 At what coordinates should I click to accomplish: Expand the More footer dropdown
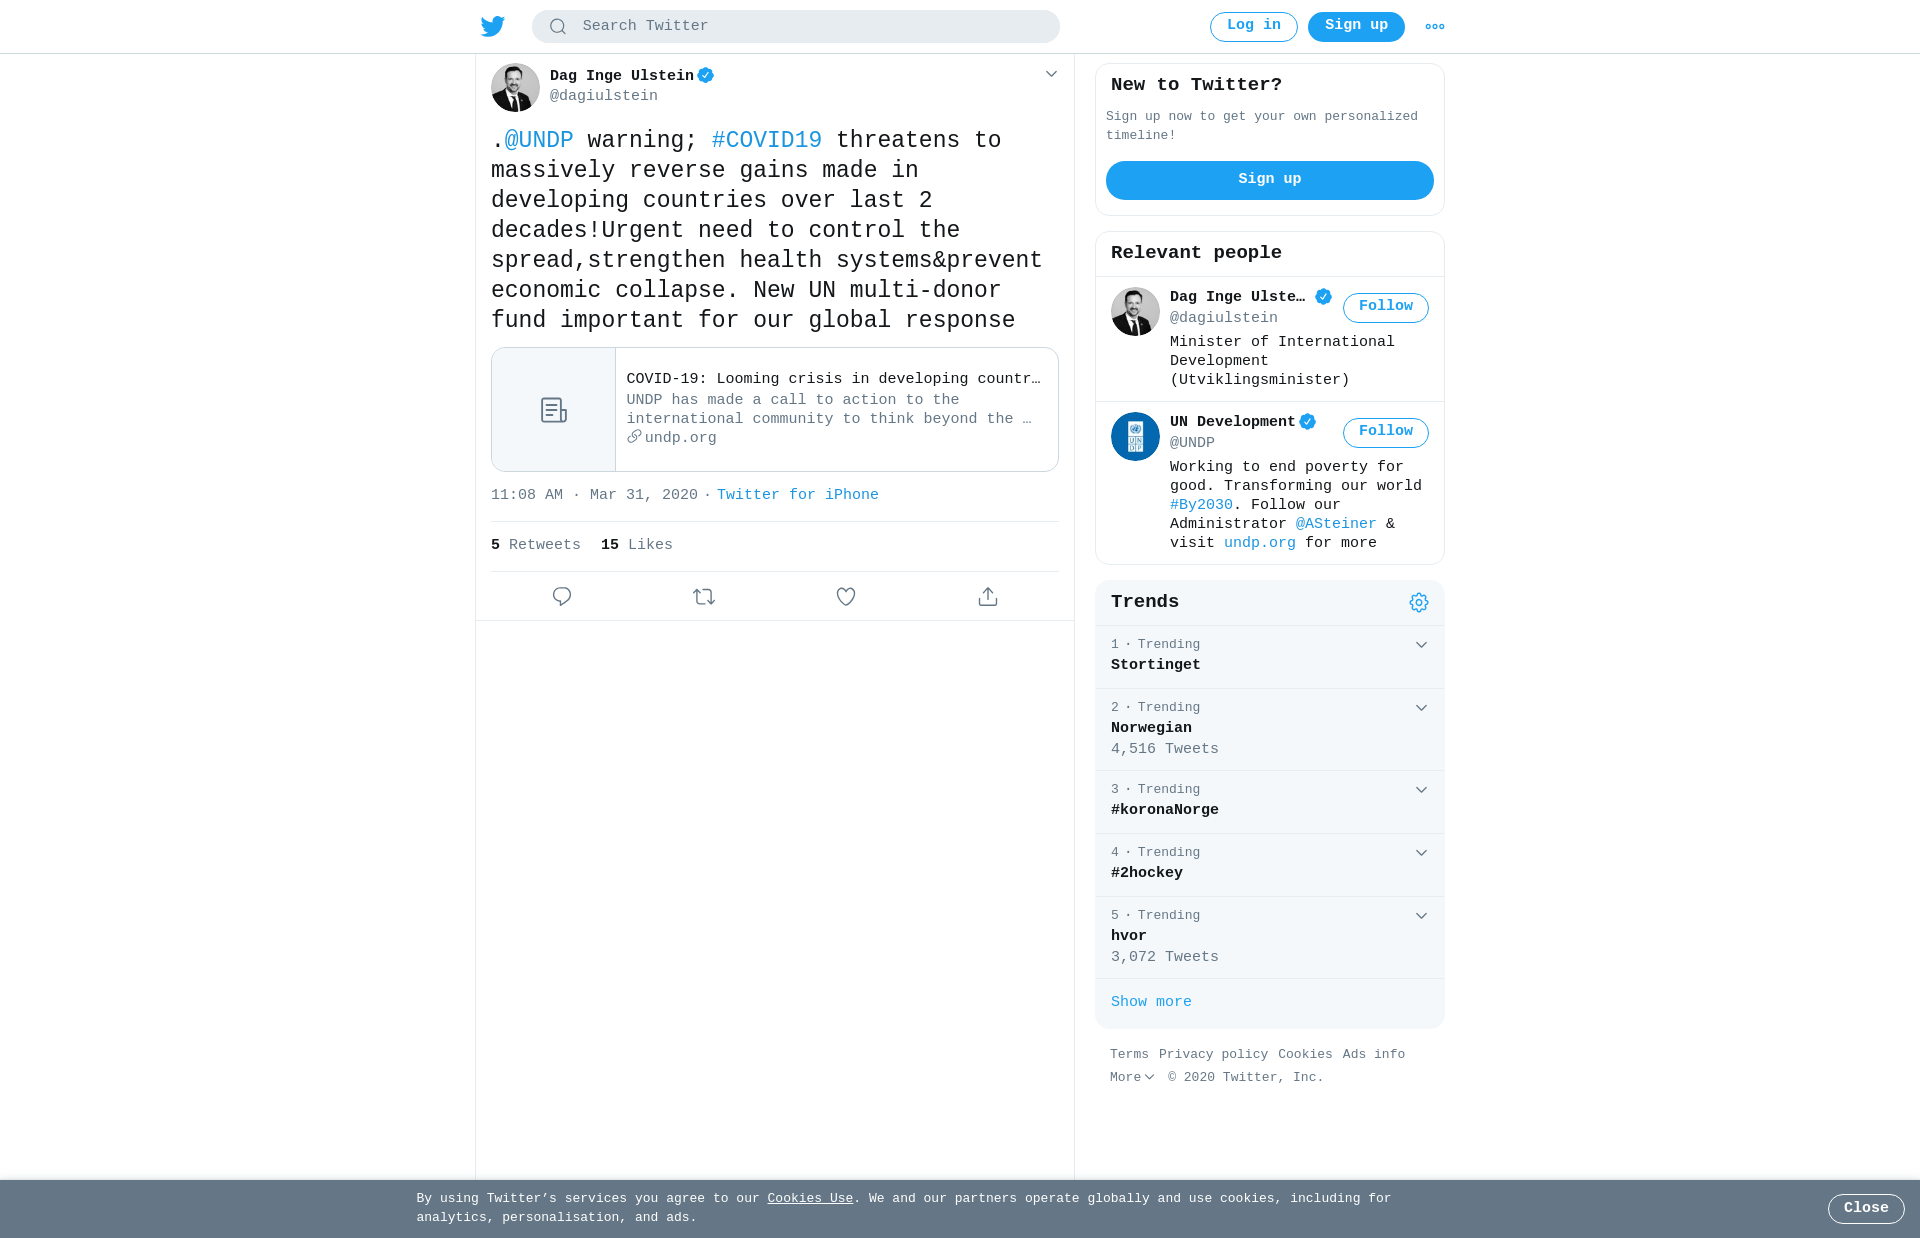point(1132,1077)
